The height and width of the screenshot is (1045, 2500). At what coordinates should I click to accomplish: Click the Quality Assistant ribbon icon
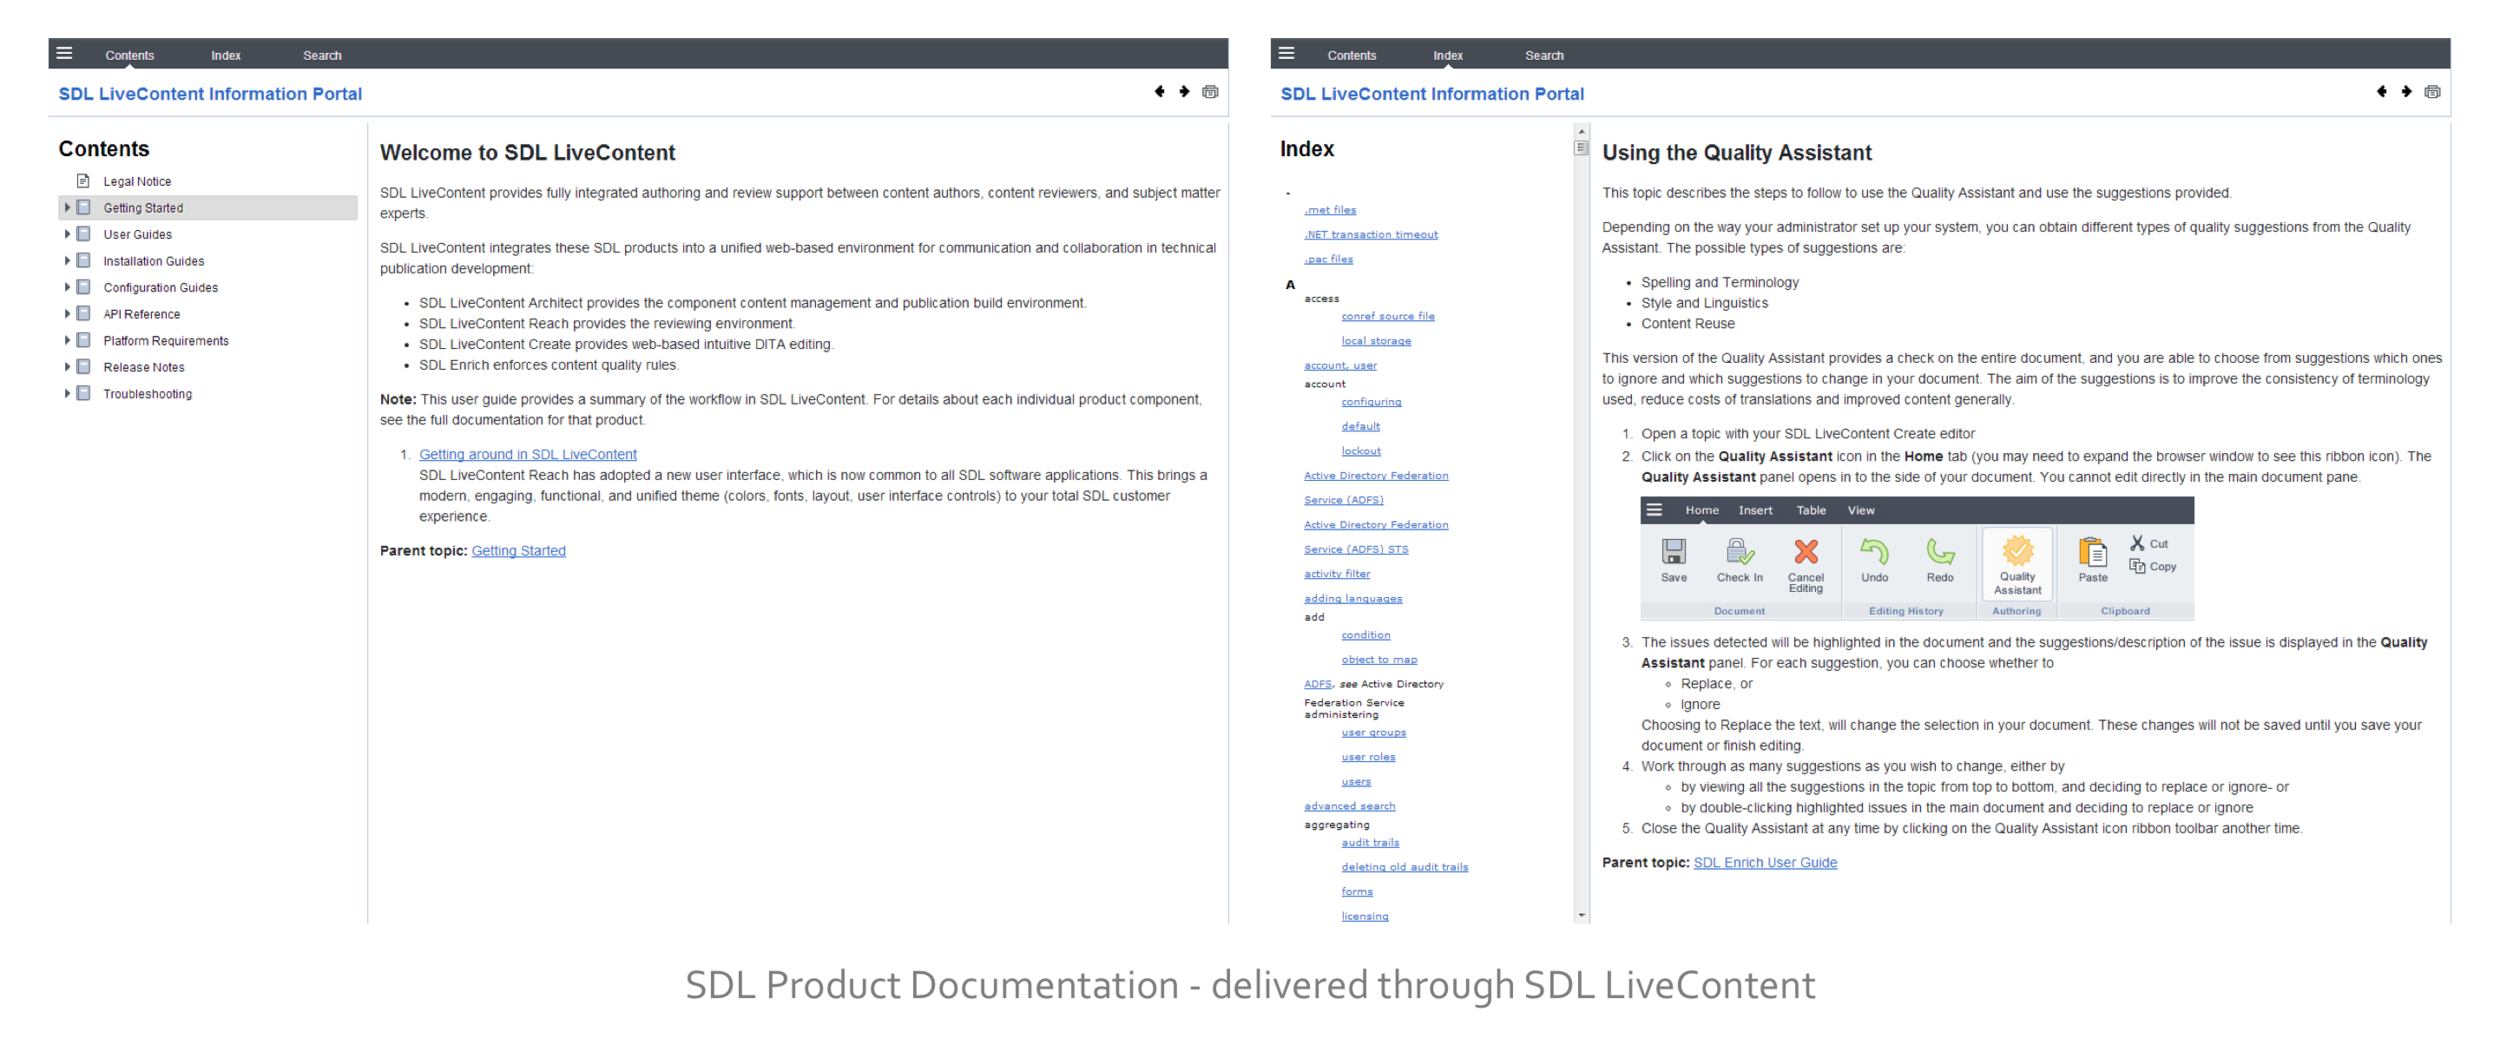[x=2018, y=550]
